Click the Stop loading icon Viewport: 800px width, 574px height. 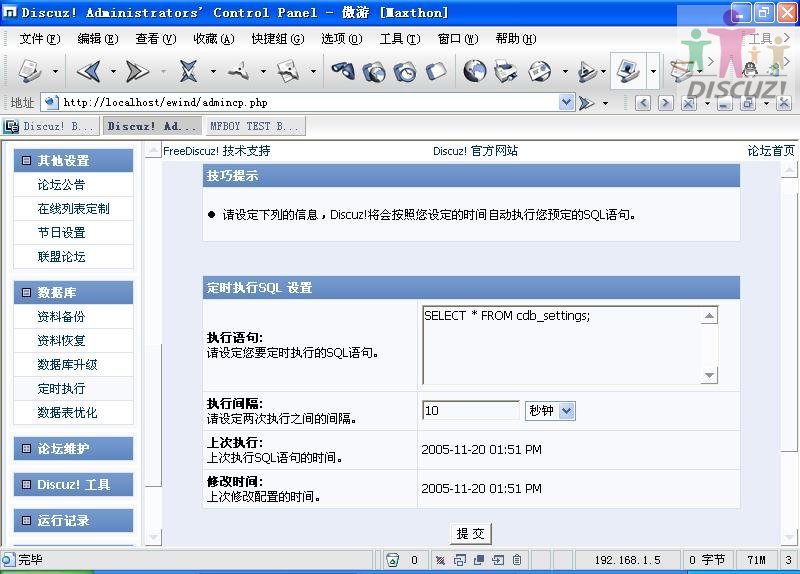[x=188, y=71]
